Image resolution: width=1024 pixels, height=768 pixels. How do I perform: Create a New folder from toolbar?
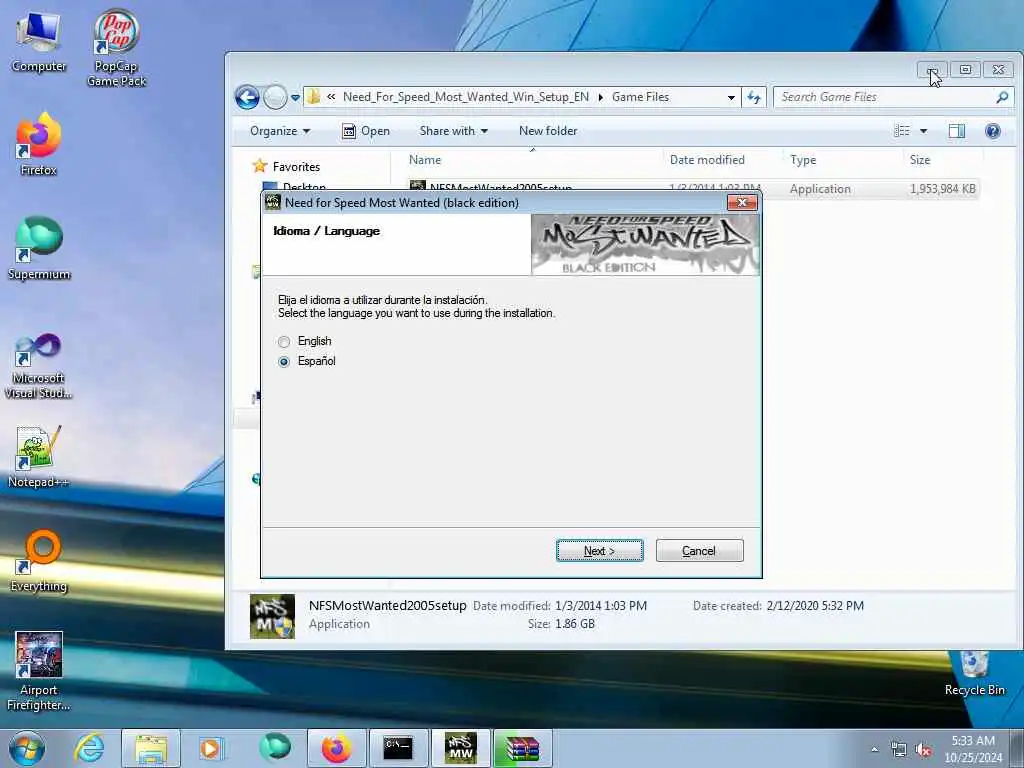[548, 131]
